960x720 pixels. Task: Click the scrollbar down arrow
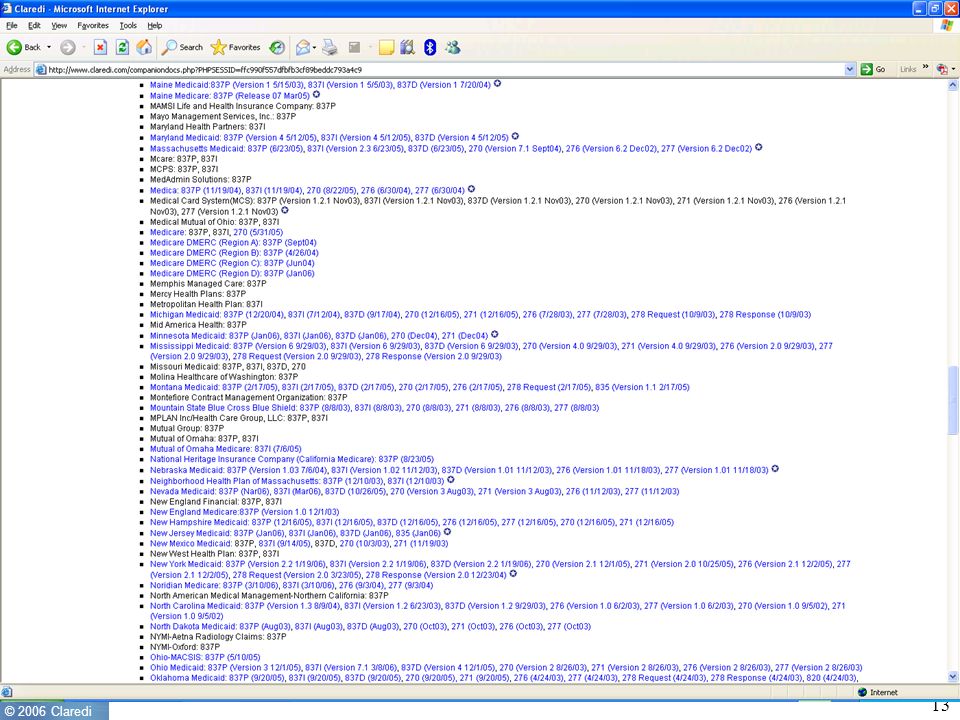pos(953,677)
